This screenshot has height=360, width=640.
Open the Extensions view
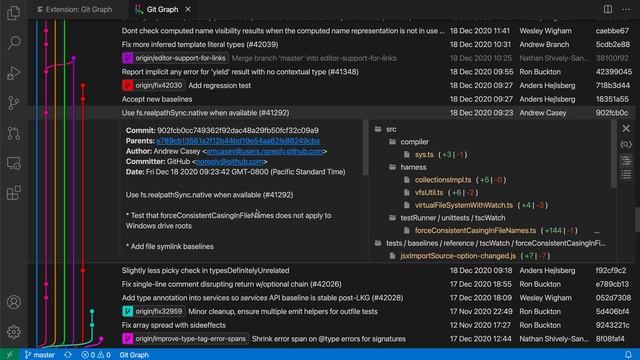(13, 193)
